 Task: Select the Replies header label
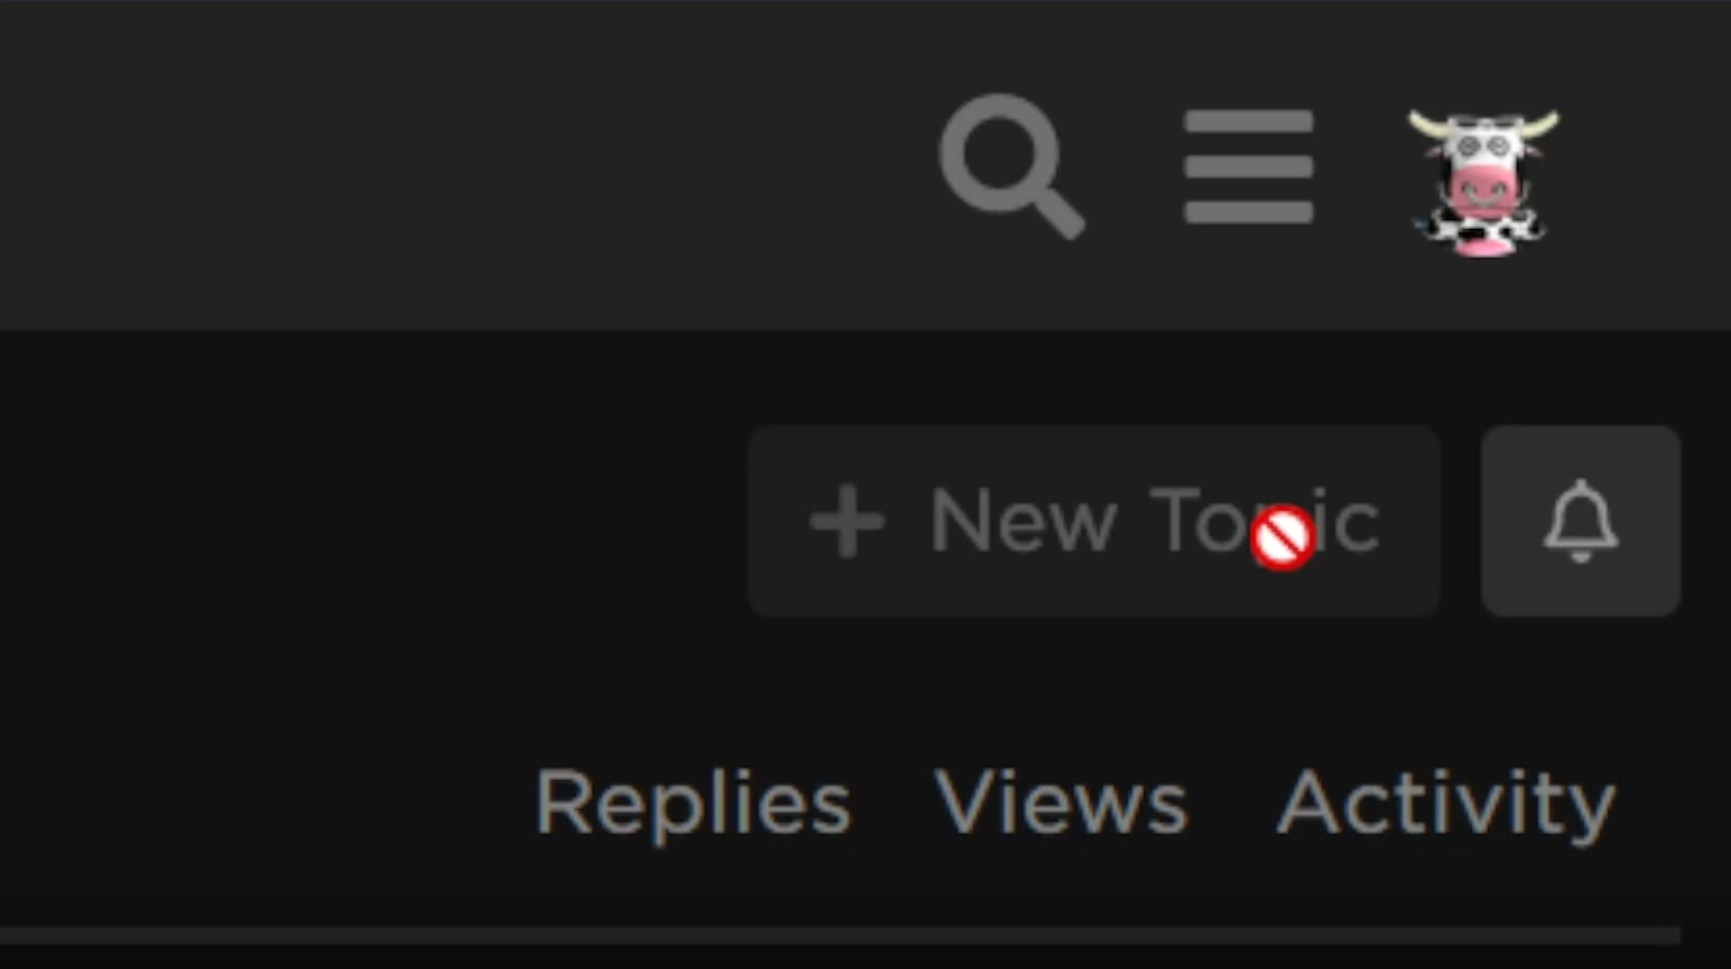coord(693,804)
